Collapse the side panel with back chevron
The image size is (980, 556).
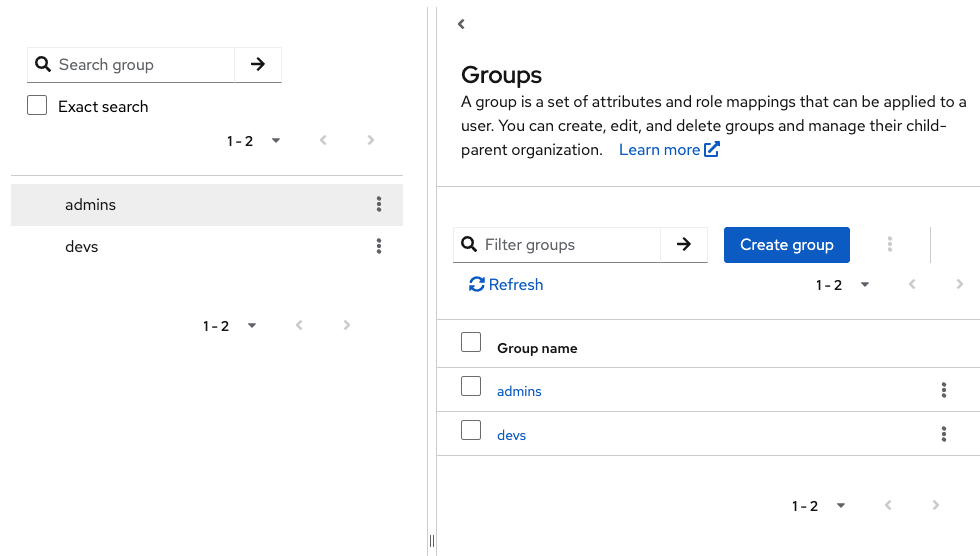point(461,24)
